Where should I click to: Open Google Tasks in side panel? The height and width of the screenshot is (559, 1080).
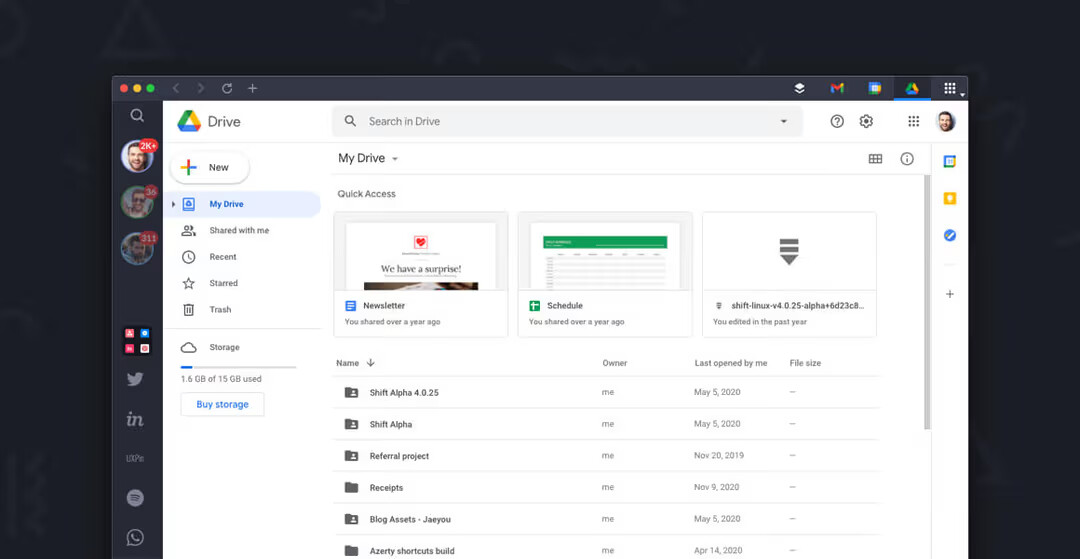(x=950, y=236)
